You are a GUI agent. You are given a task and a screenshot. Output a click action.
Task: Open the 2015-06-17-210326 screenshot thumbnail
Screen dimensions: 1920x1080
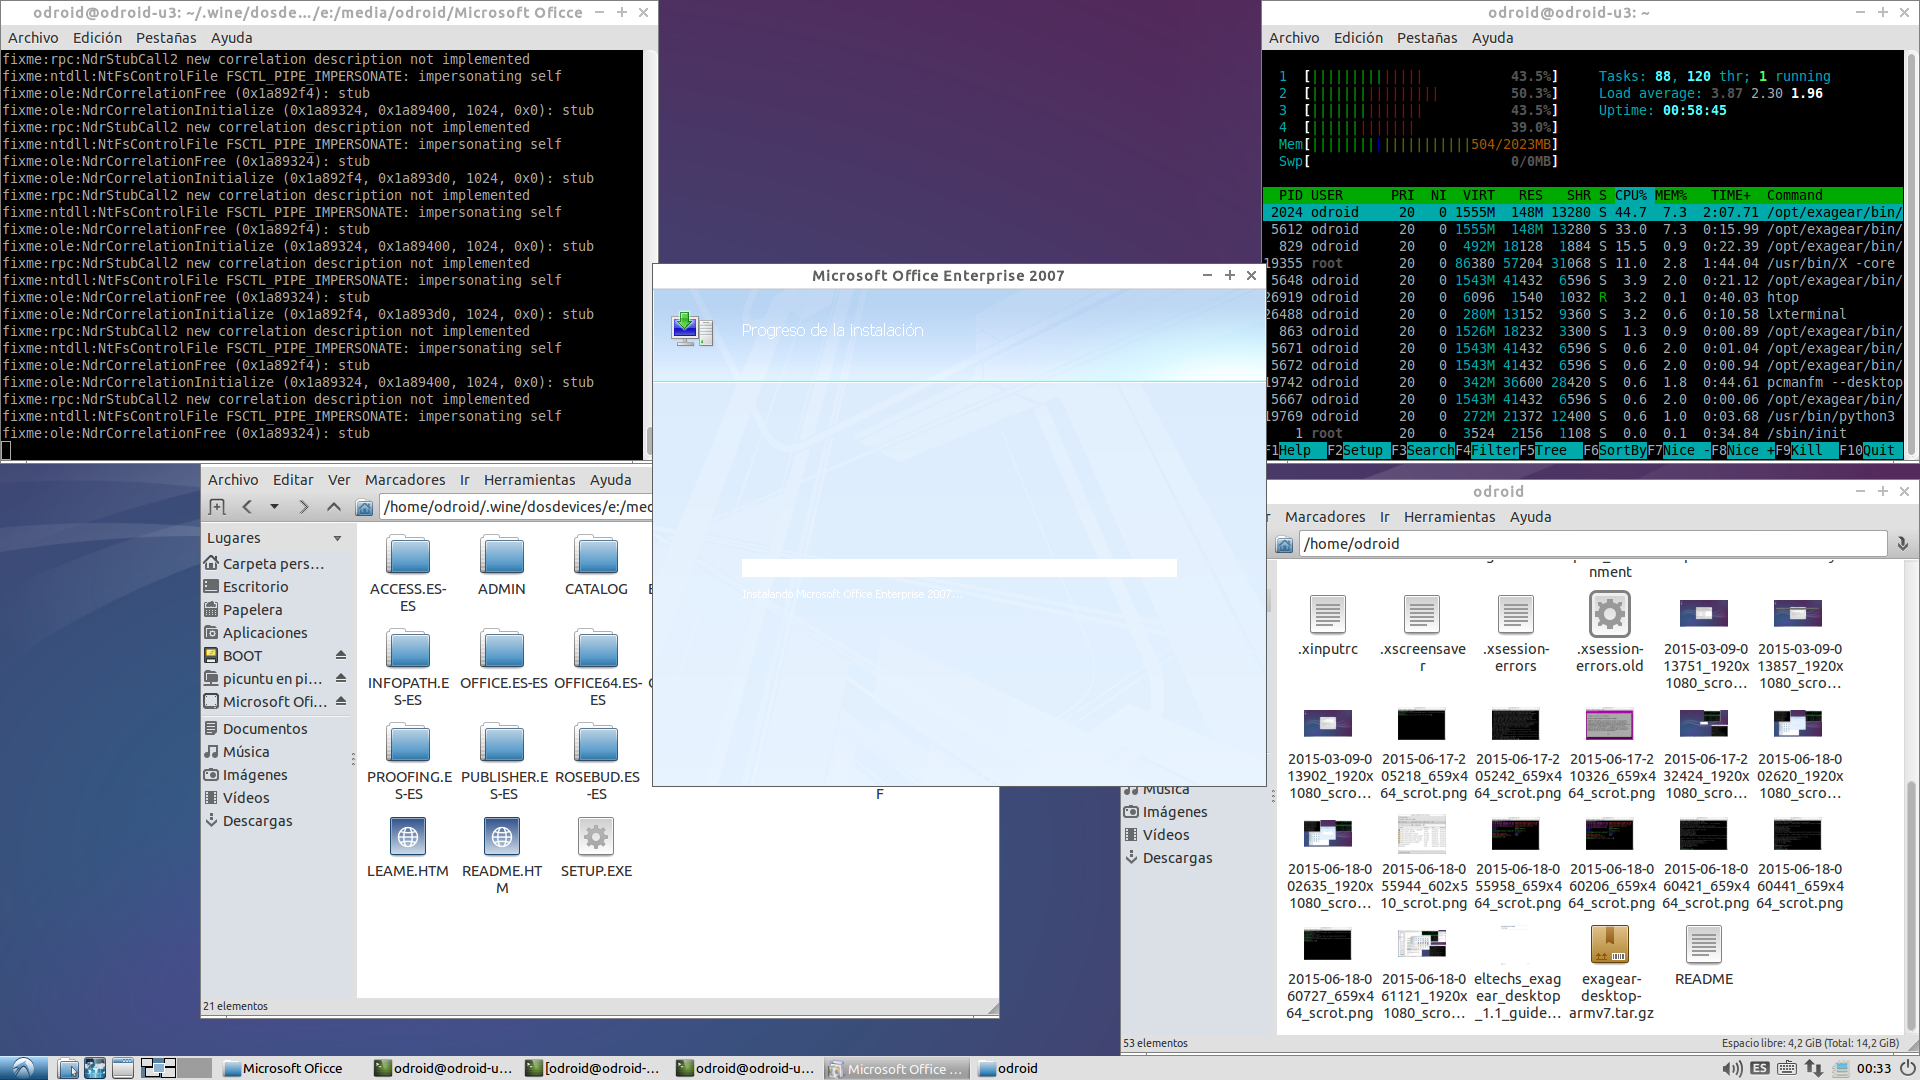[1610, 754]
